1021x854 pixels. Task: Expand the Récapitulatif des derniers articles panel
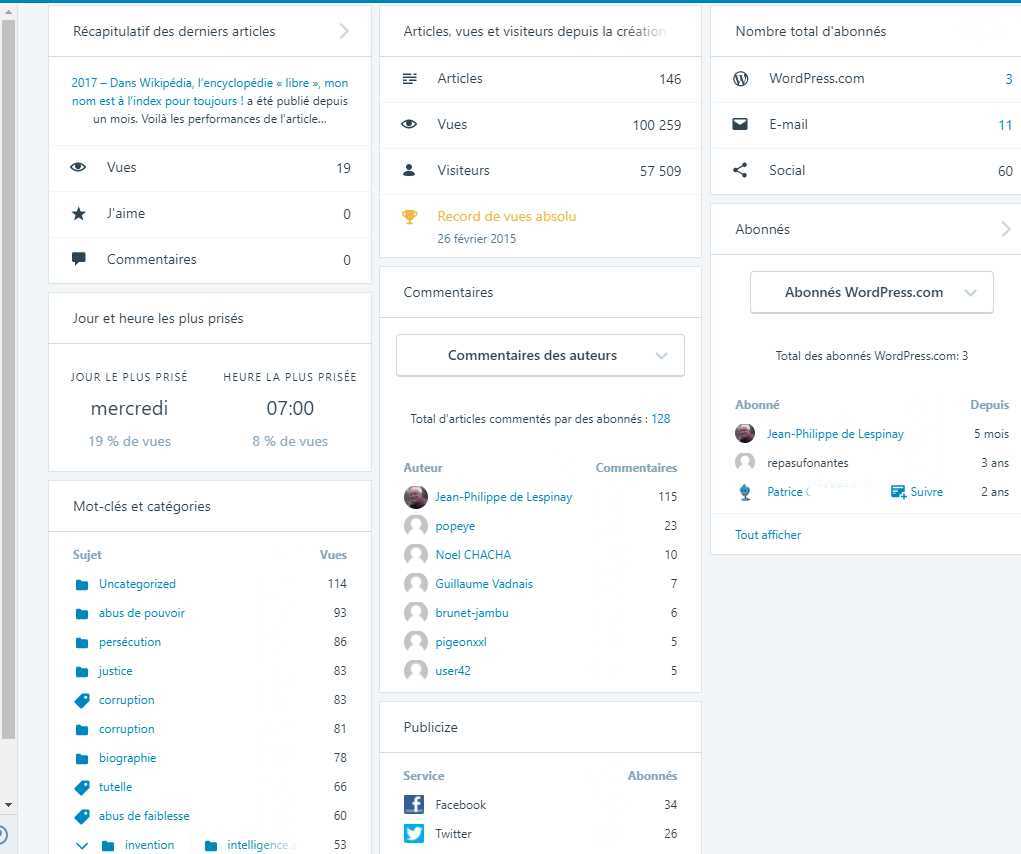pyautogui.click(x=344, y=31)
